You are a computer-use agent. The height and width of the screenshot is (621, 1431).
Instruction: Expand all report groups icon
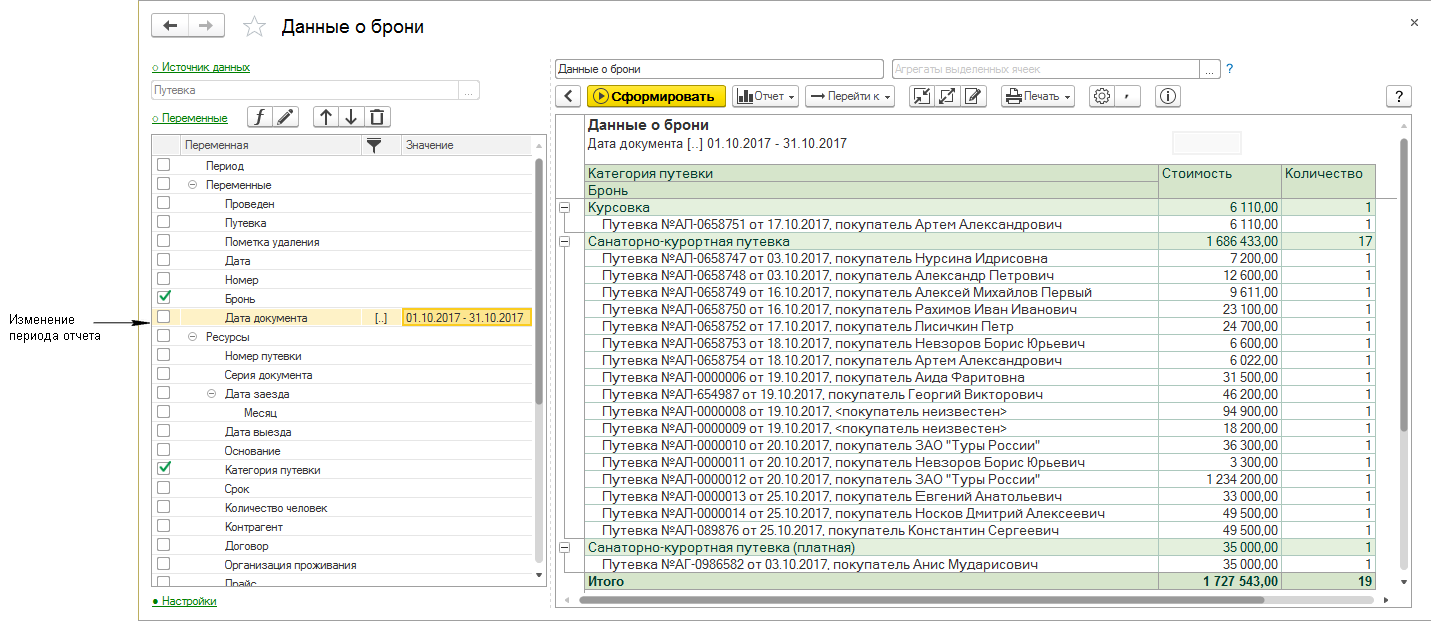click(x=946, y=96)
